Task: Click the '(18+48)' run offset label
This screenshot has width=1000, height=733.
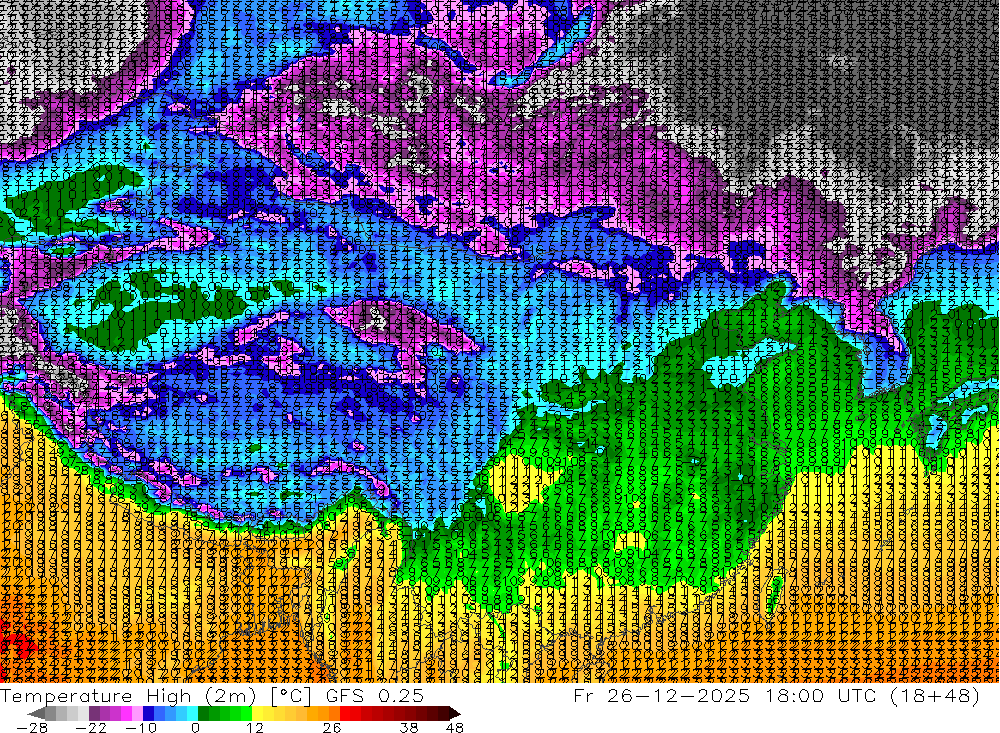Action: (x=935, y=696)
